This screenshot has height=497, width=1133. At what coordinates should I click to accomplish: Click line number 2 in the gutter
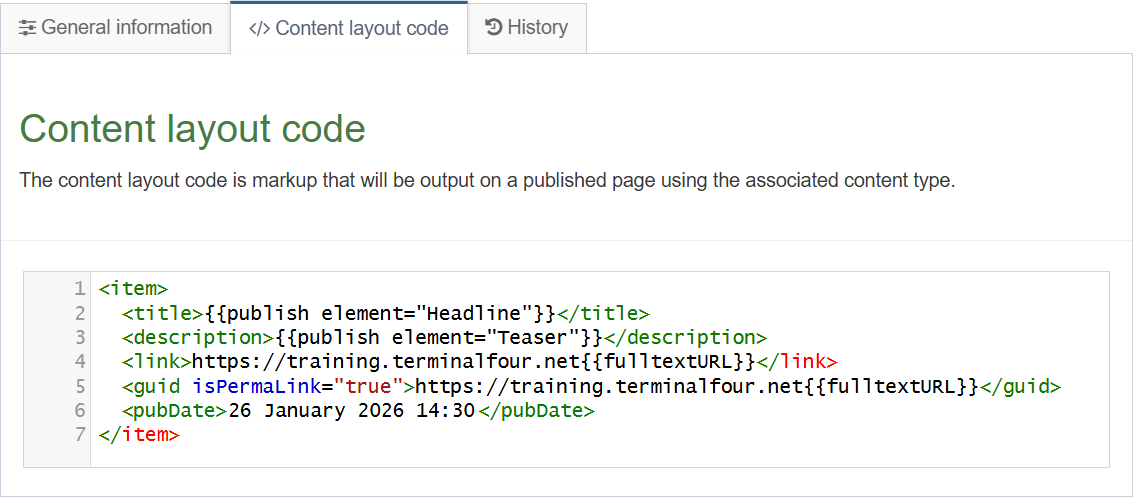pos(79,314)
